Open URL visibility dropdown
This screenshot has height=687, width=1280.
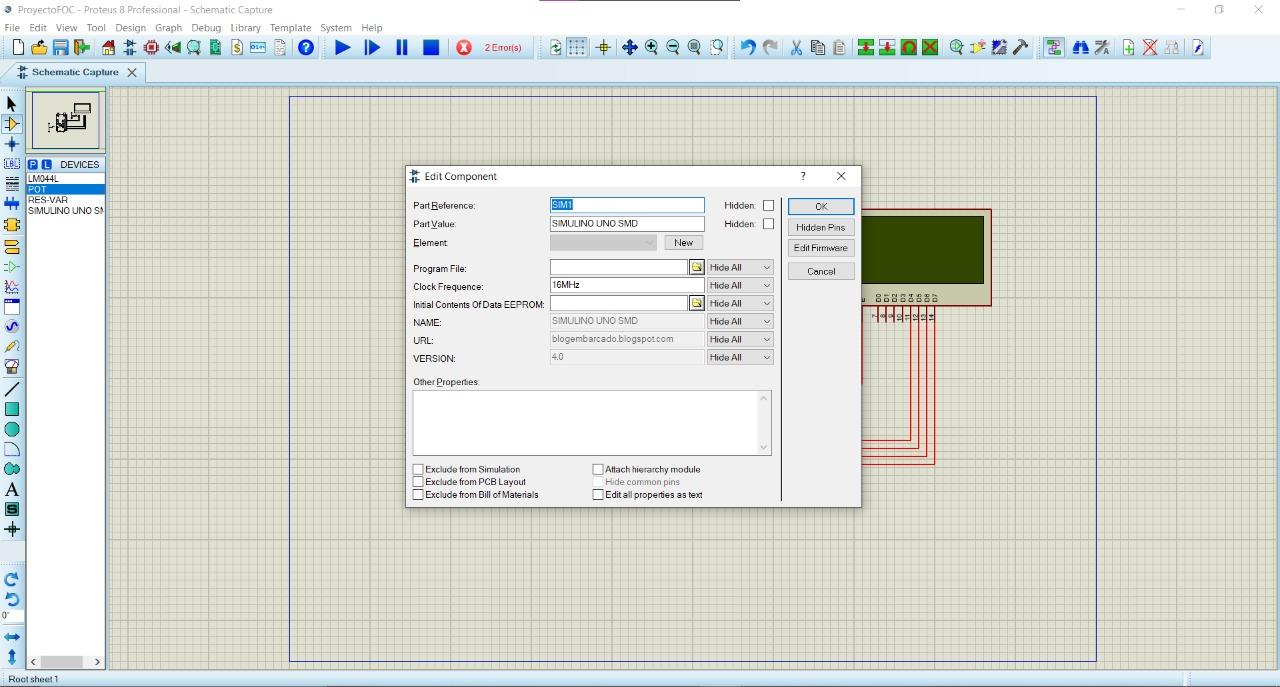[x=740, y=340]
